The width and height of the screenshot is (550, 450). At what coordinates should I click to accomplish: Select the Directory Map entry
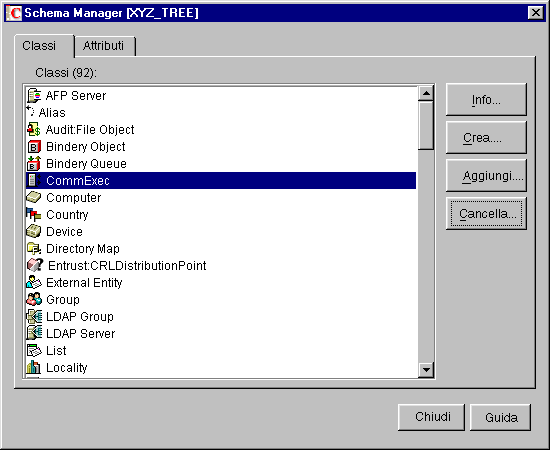(83, 249)
